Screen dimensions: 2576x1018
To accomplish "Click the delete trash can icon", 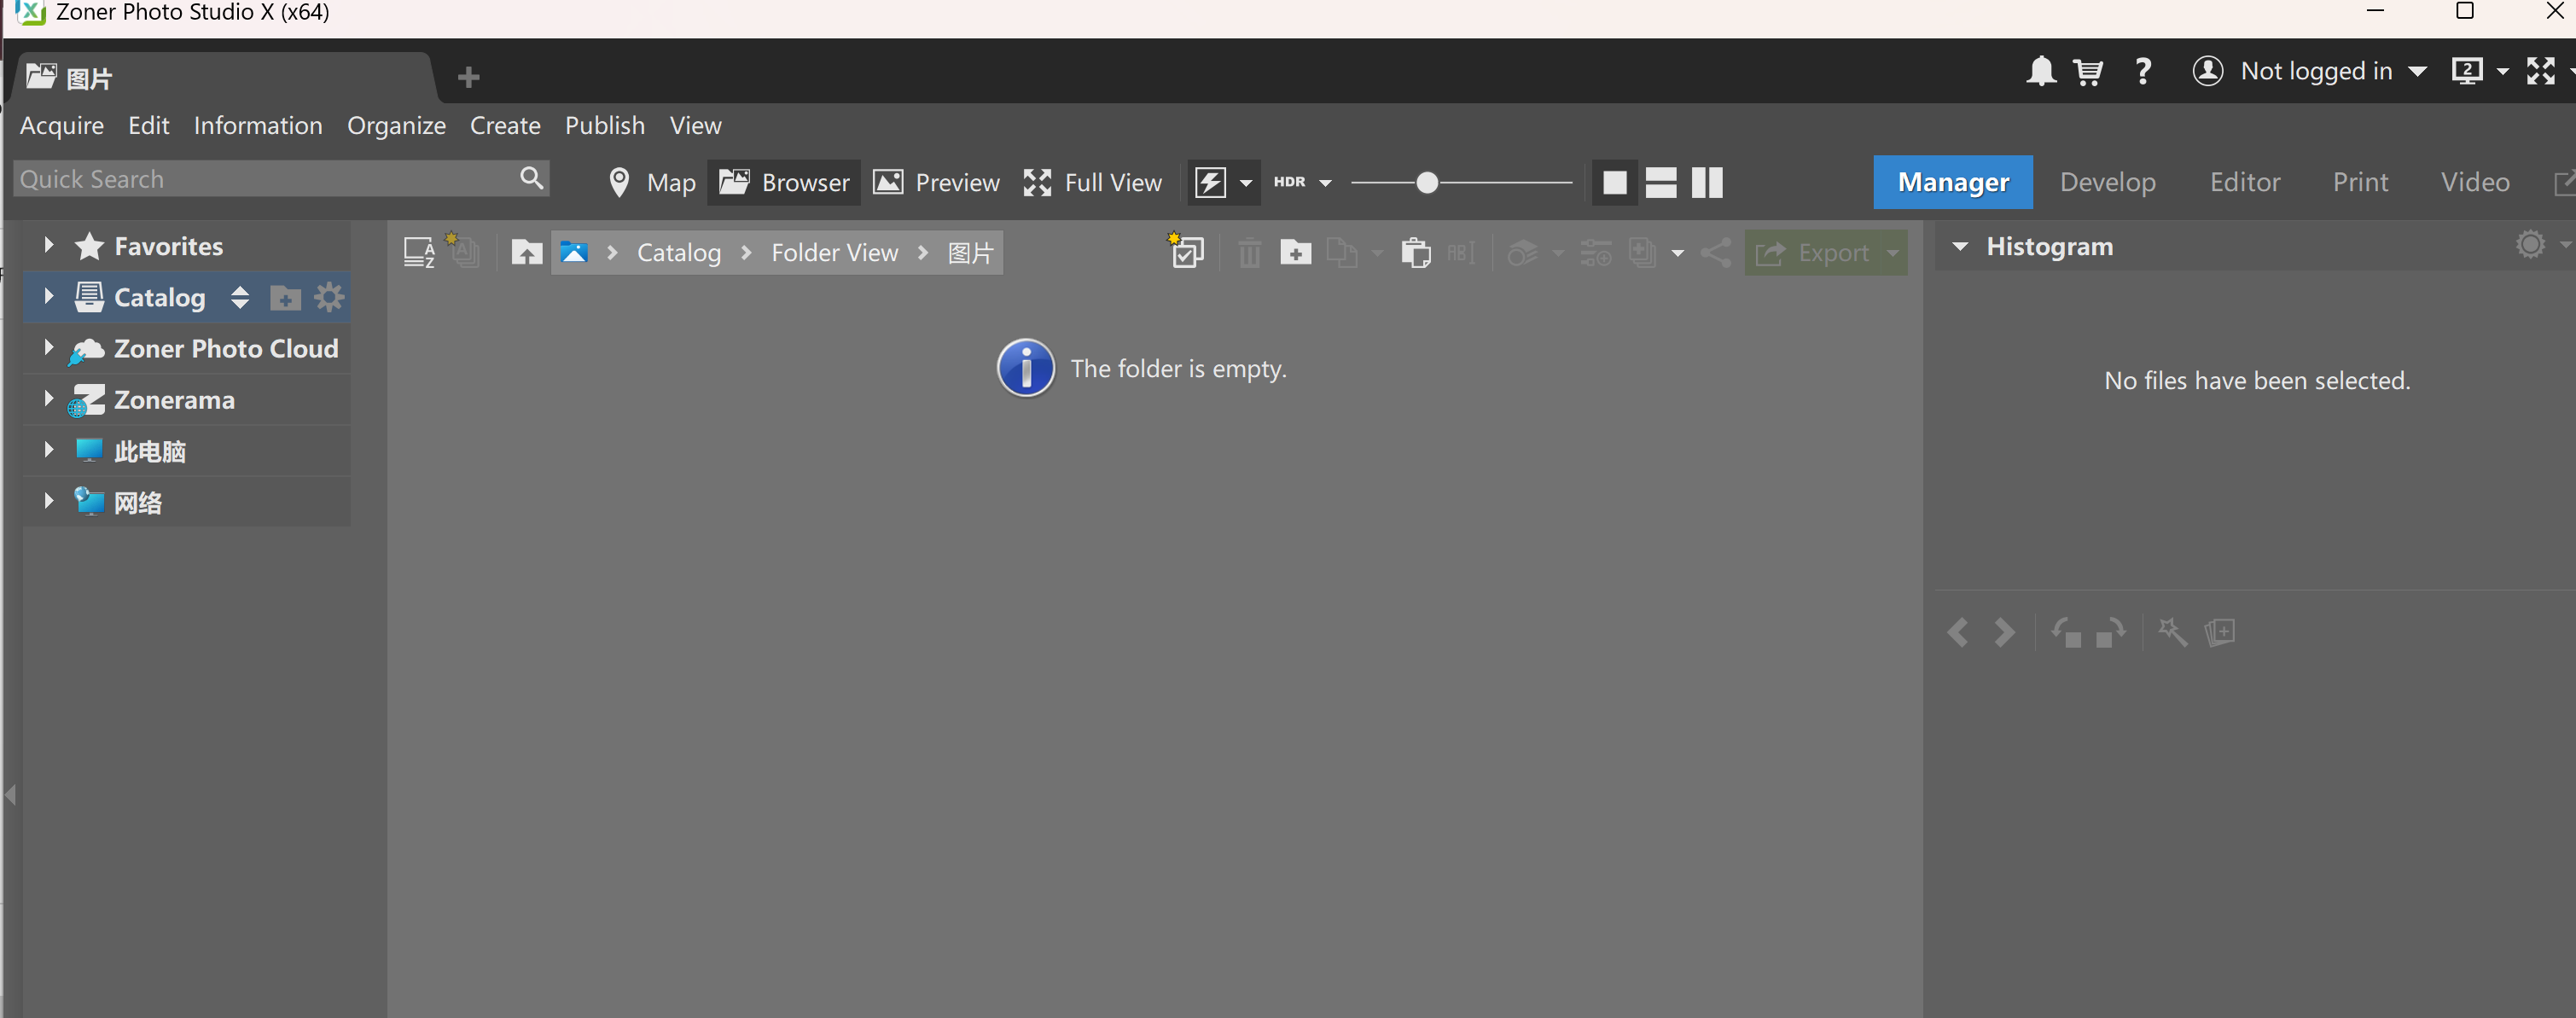I will tap(1249, 253).
